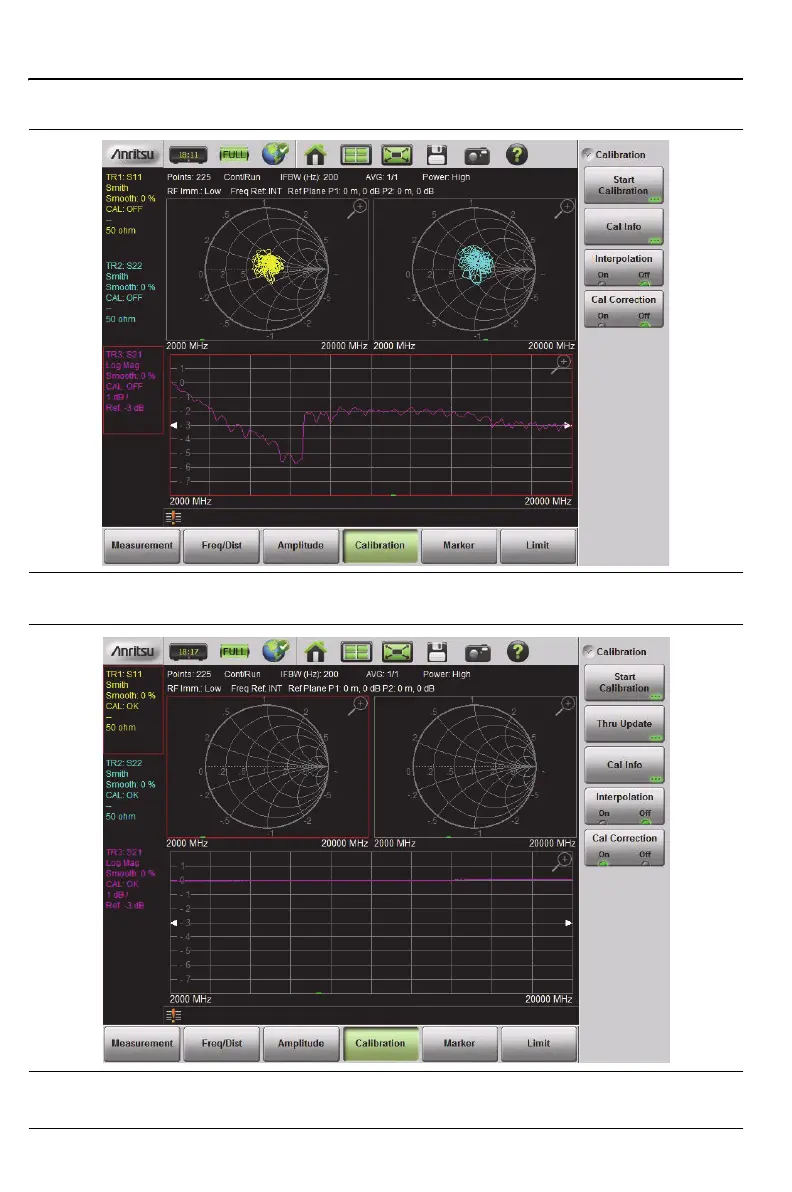Click 'AVG: 1/1' in 18:17 screen
792x1192 pixels.
tap(382, 674)
